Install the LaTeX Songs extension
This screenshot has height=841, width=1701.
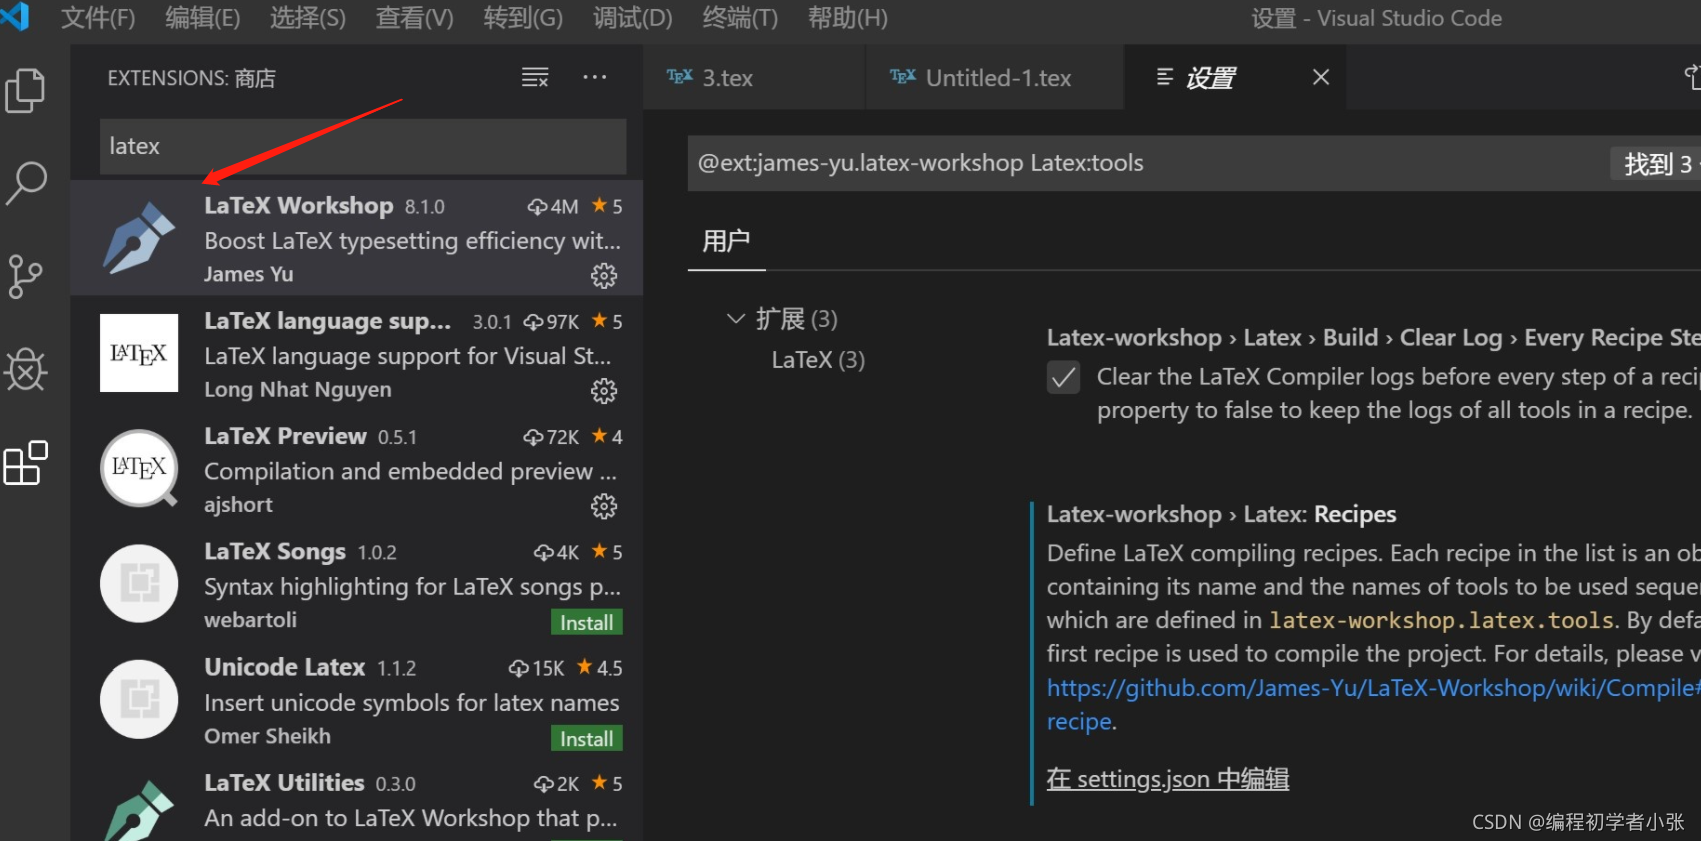(586, 622)
